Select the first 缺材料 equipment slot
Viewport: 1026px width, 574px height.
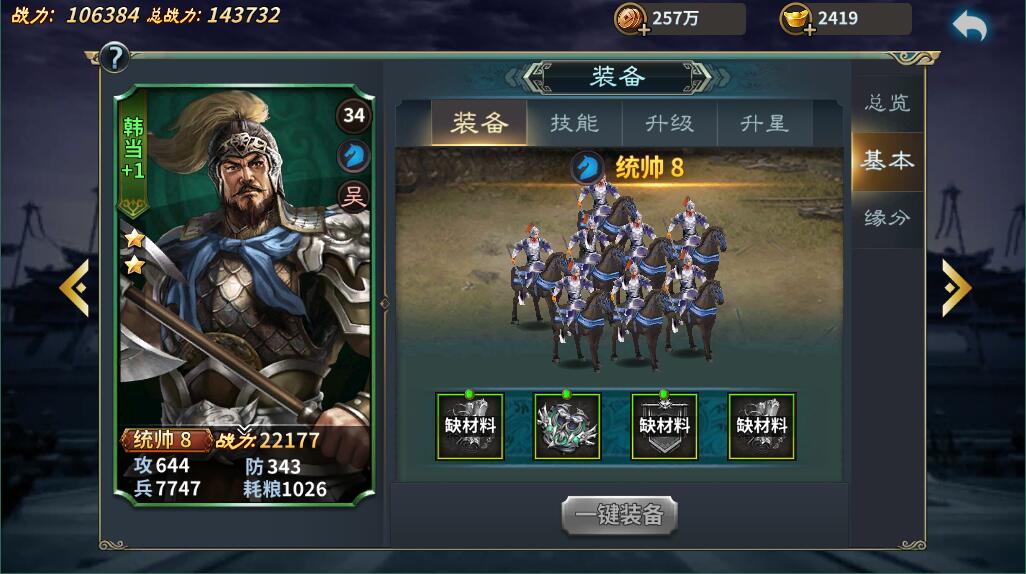pos(470,426)
